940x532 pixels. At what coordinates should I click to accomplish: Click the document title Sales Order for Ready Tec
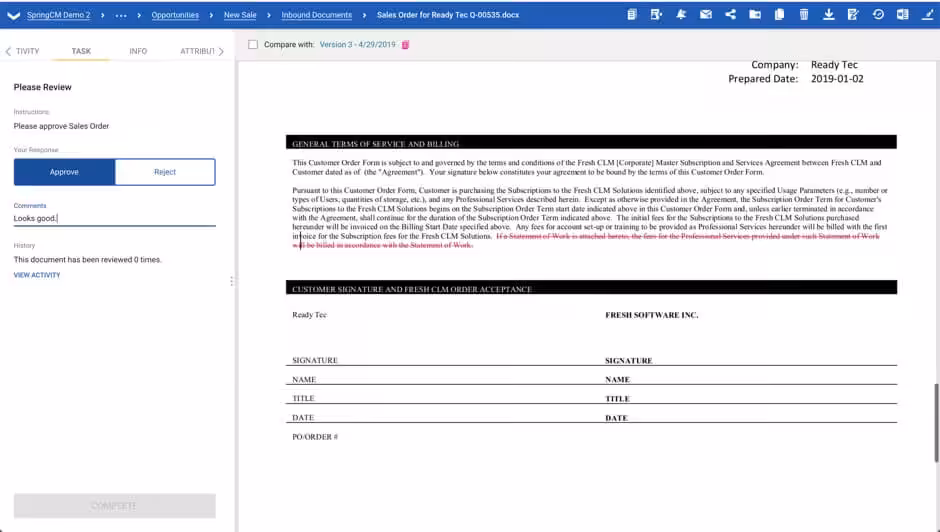(448, 15)
